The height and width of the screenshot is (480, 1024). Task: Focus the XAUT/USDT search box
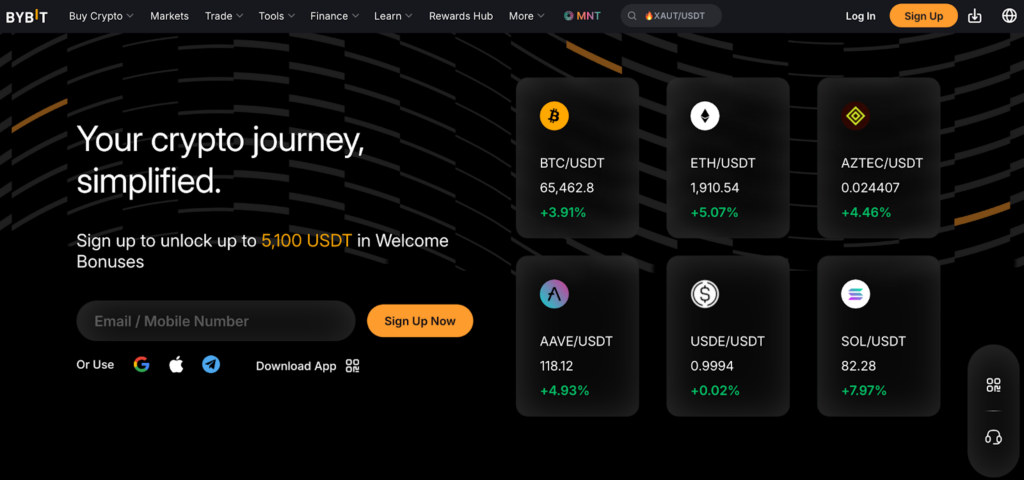click(671, 16)
